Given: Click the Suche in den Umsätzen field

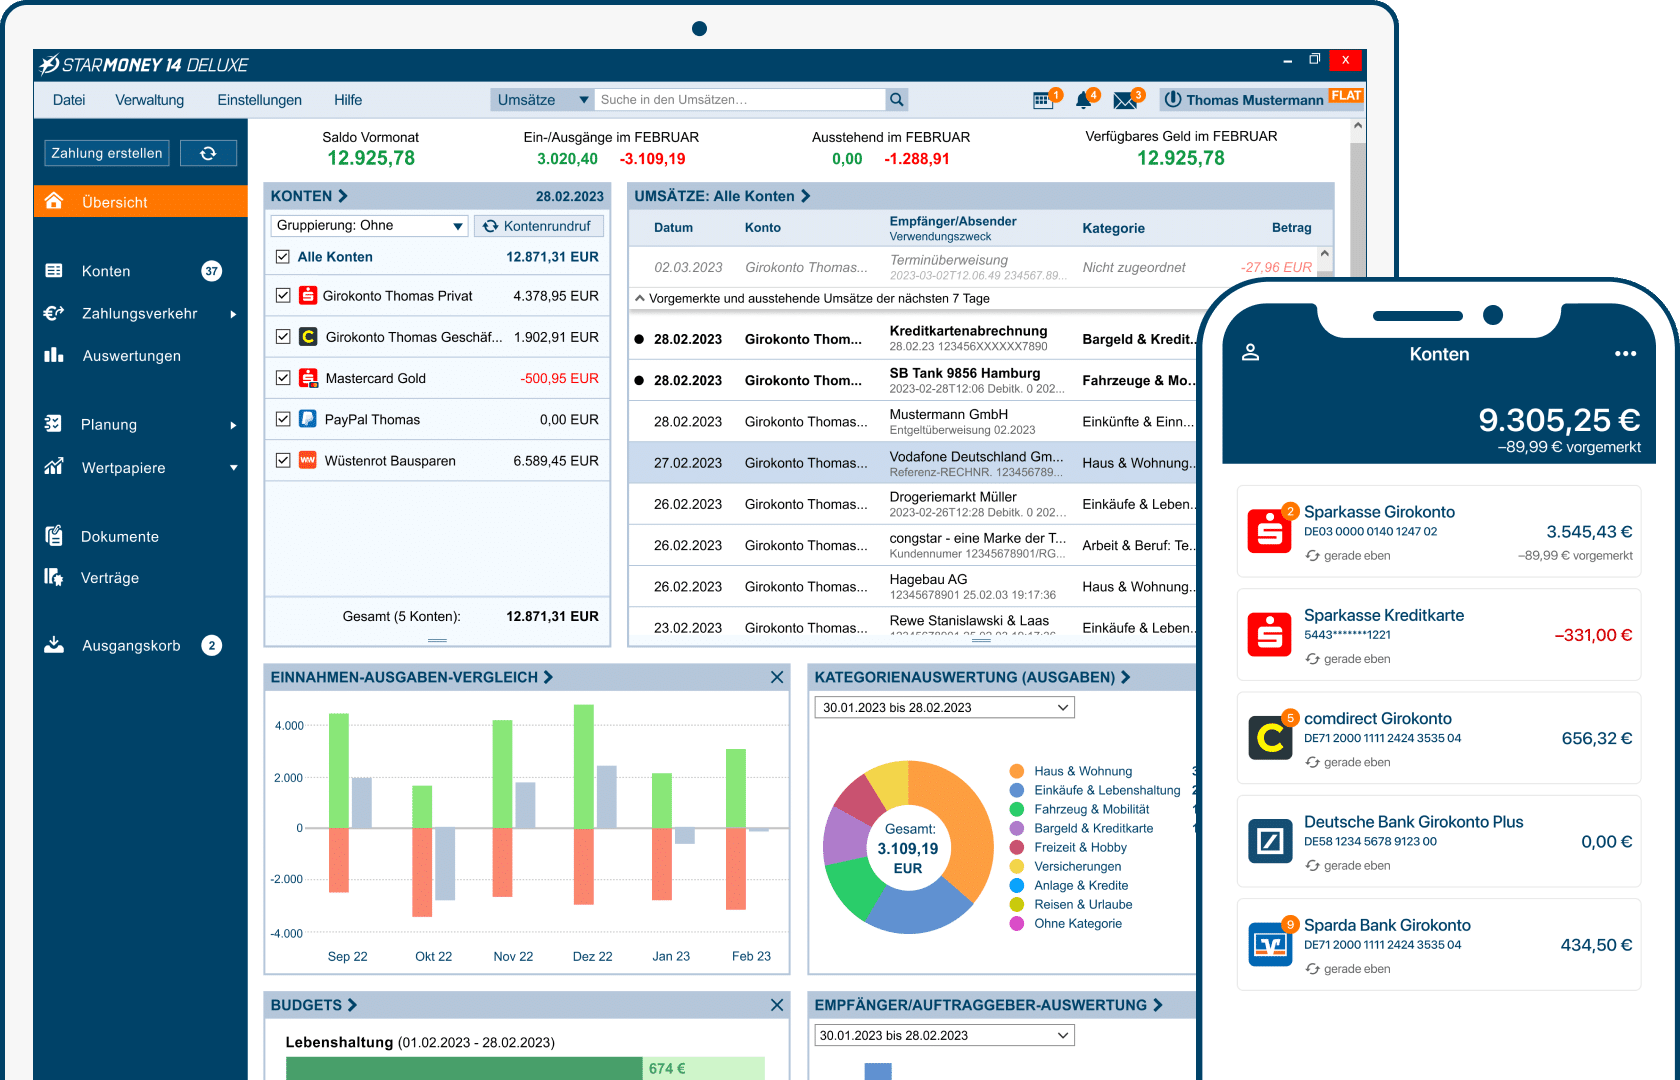Looking at the screenshot, I should coord(740,100).
